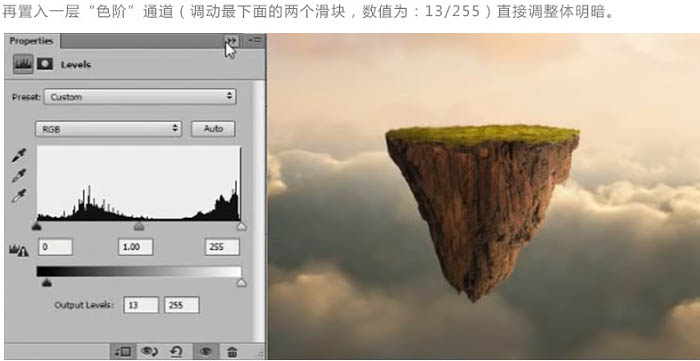Click the Properties panel vertical scrollbar

pos(258,211)
